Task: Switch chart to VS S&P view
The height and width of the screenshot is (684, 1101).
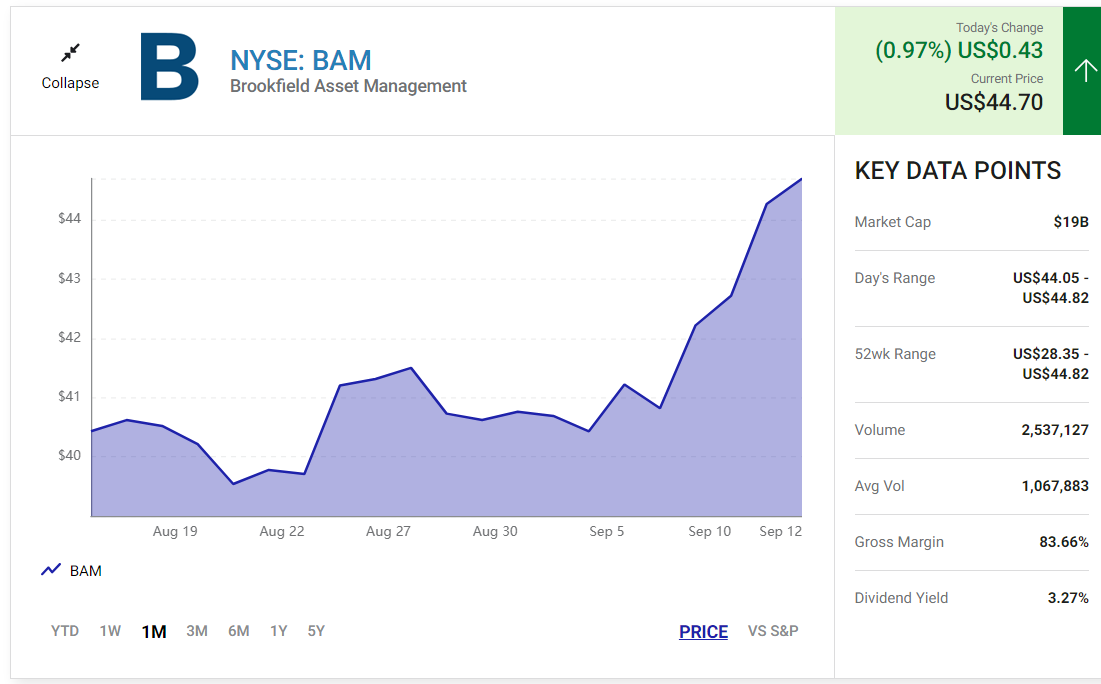Action: coord(773,631)
